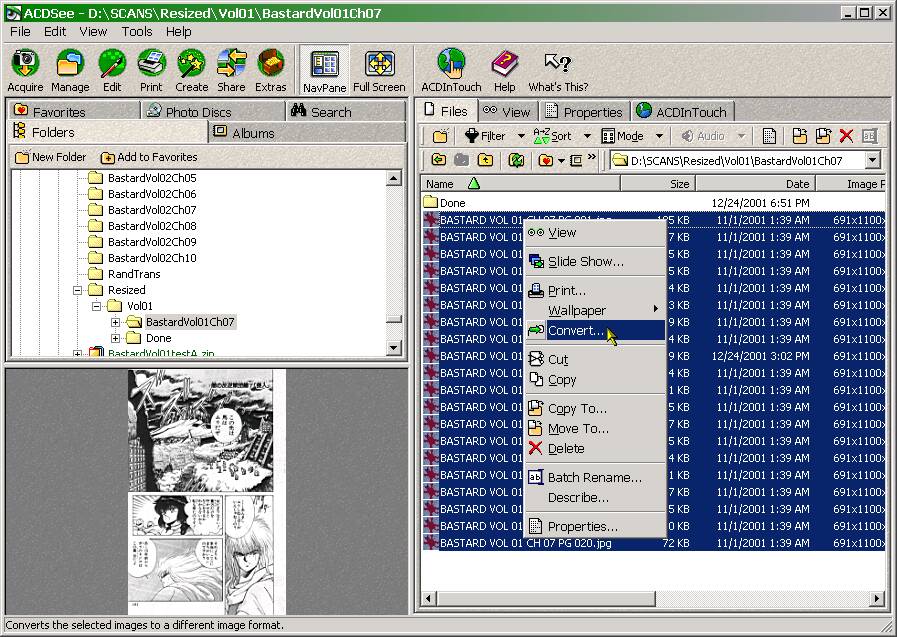Open the Filter dropdown arrow
This screenshot has height=637, width=897.
click(x=521, y=136)
